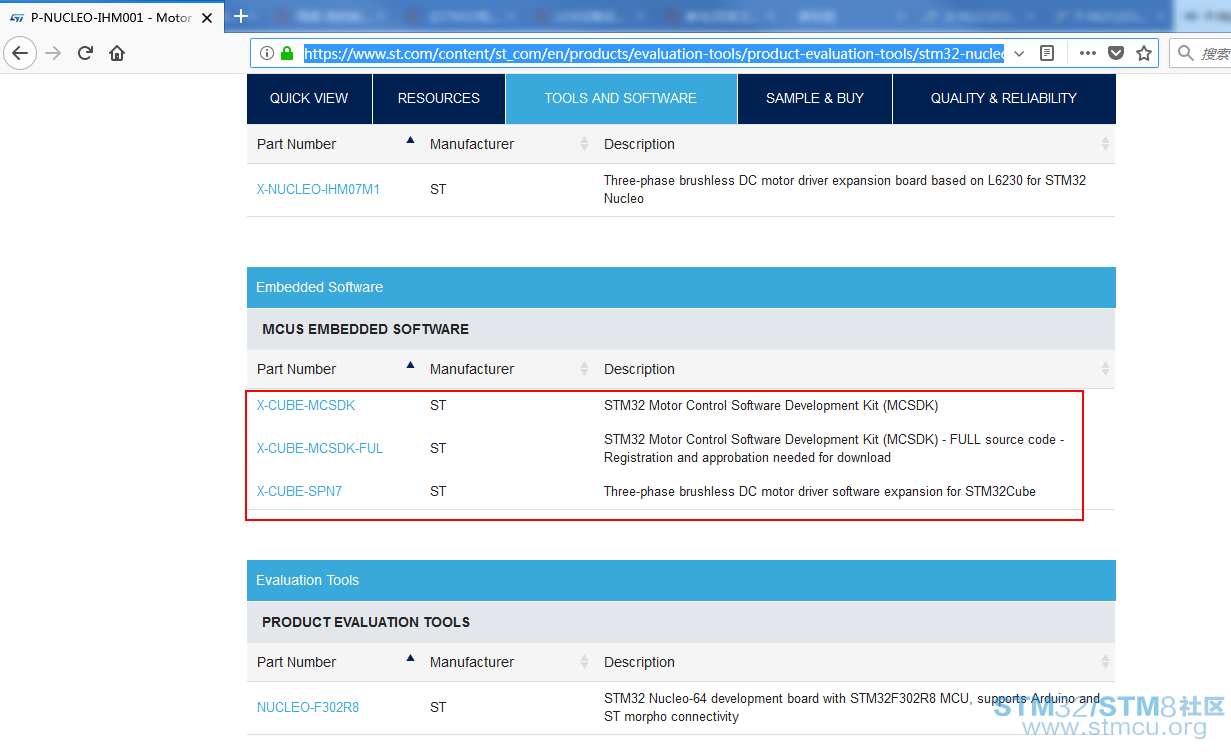Switch to the RESOURCES tab
Image resolution: width=1231 pixels, height=752 pixels.
[439, 98]
